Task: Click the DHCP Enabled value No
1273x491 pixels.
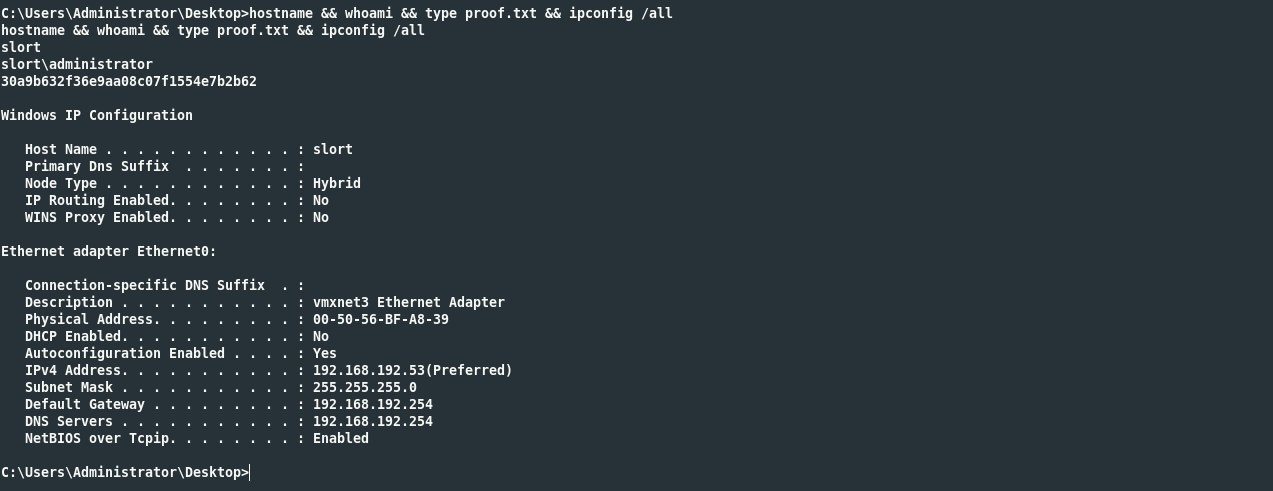Action: (x=320, y=336)
